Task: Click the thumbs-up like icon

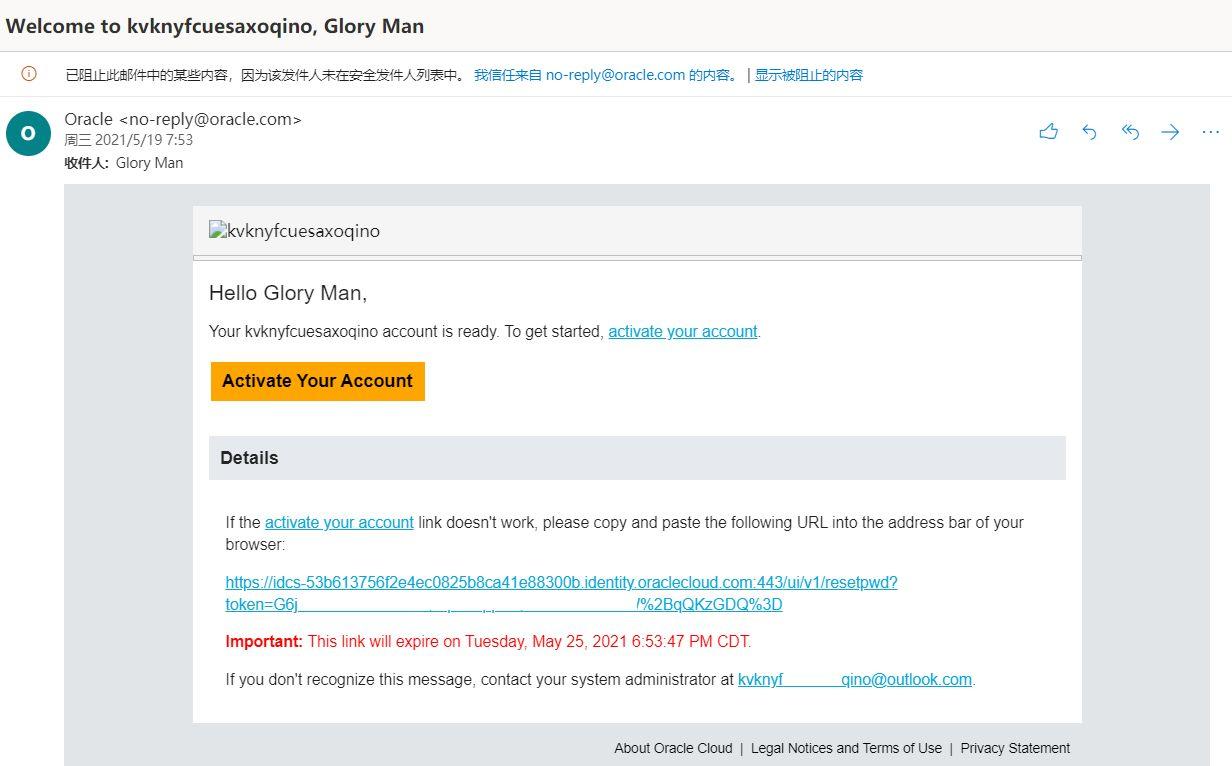Action: 1048,132
